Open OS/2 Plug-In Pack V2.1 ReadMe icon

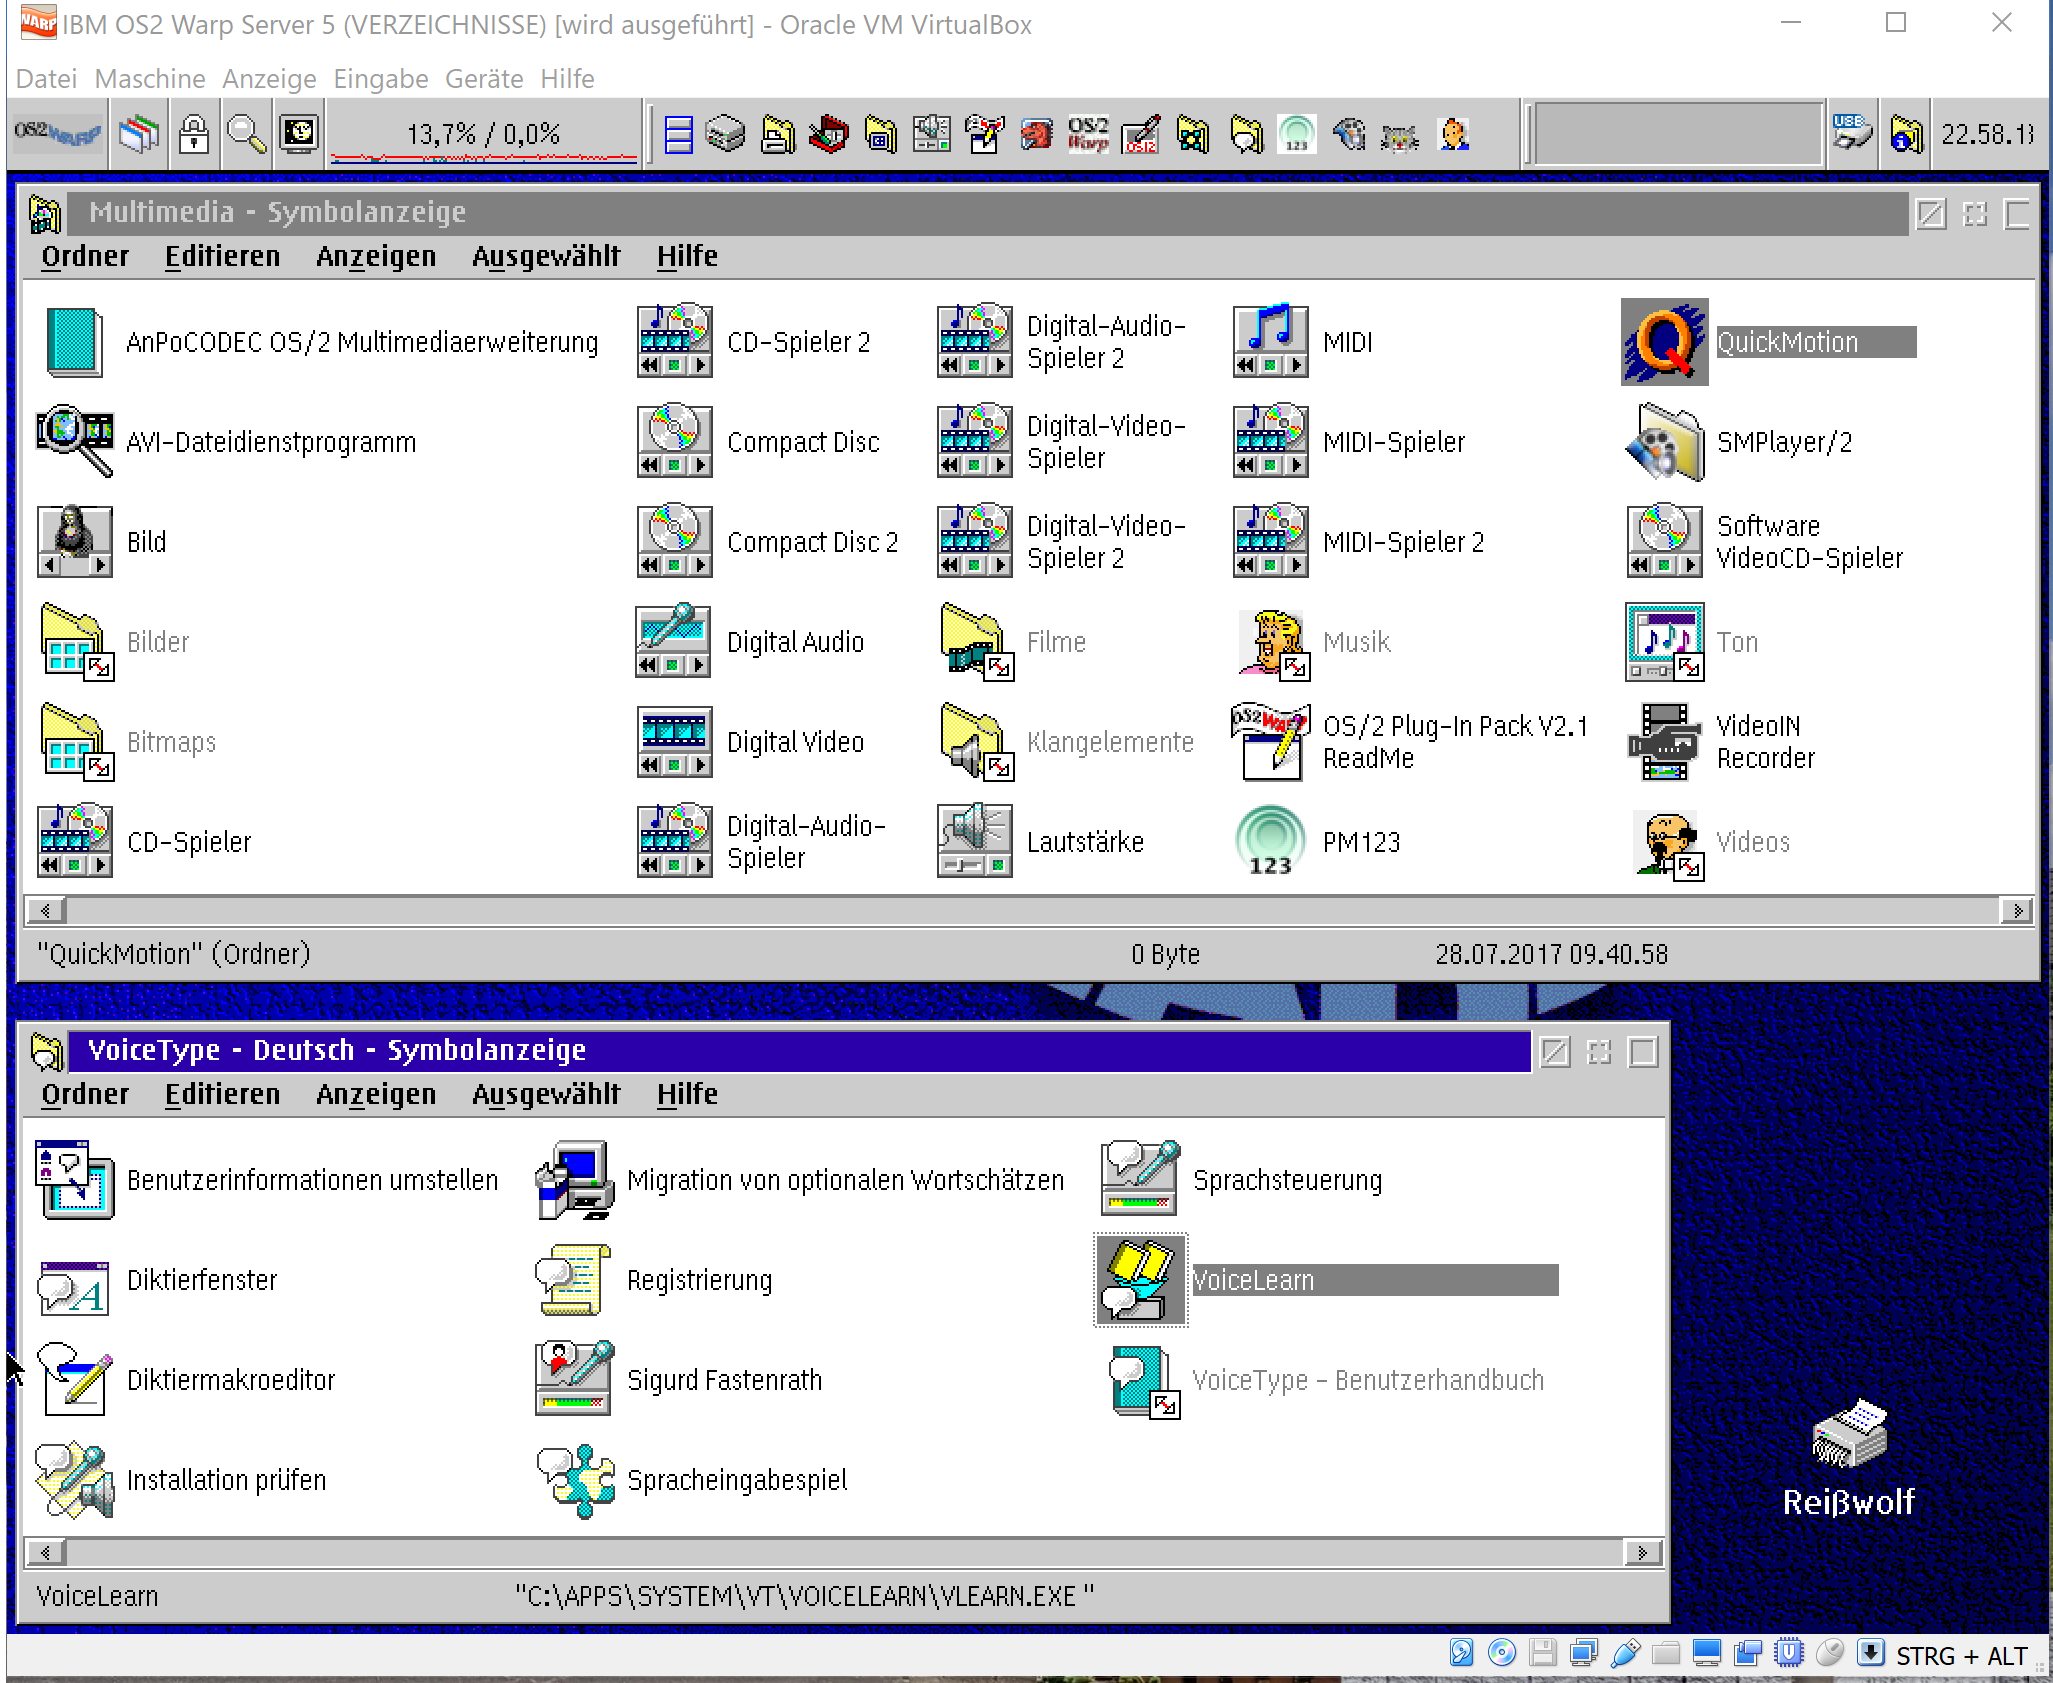(x=1270, y=742)
